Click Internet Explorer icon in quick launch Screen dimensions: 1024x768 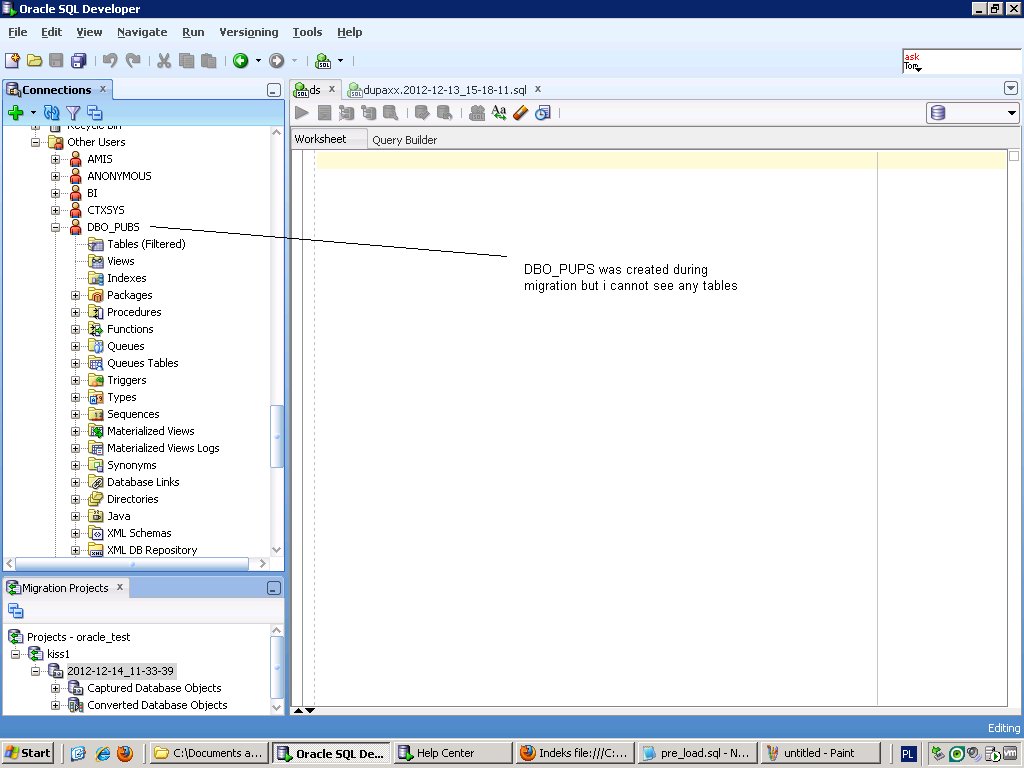click(x=103, y=753)
